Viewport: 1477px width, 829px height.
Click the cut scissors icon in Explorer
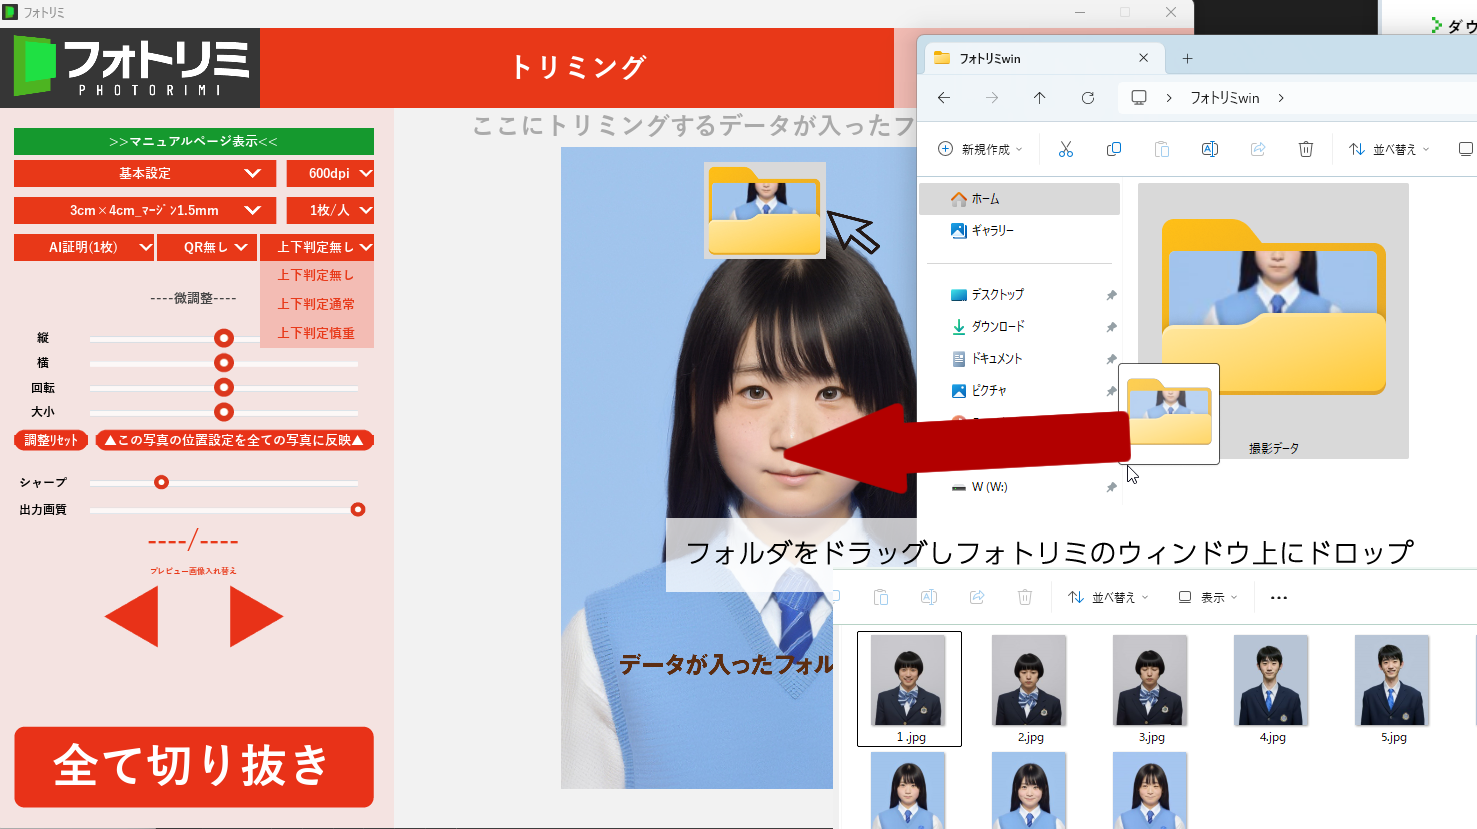(x=1065, y=149)
